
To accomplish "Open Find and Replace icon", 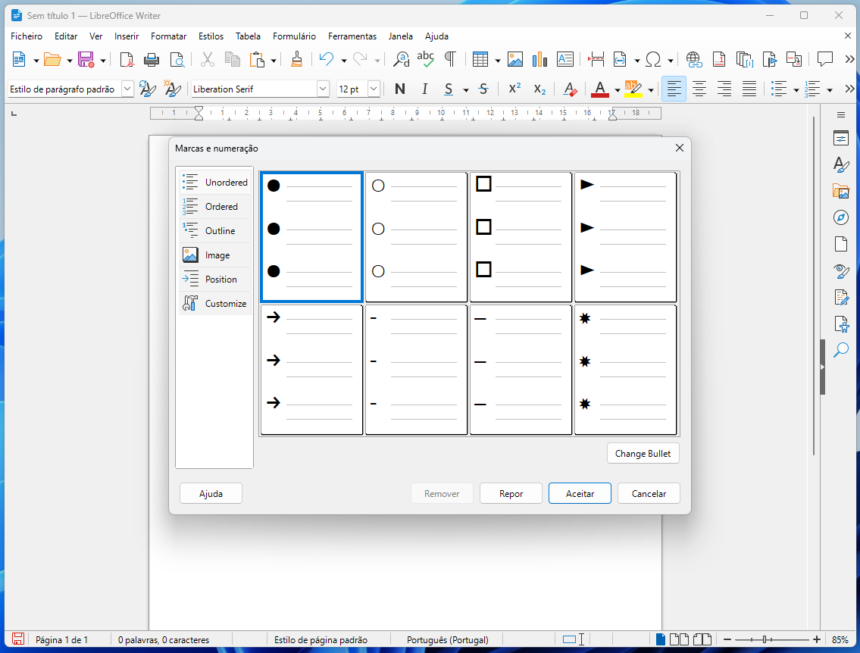I will pyautogui.click(x=401, y=59).
